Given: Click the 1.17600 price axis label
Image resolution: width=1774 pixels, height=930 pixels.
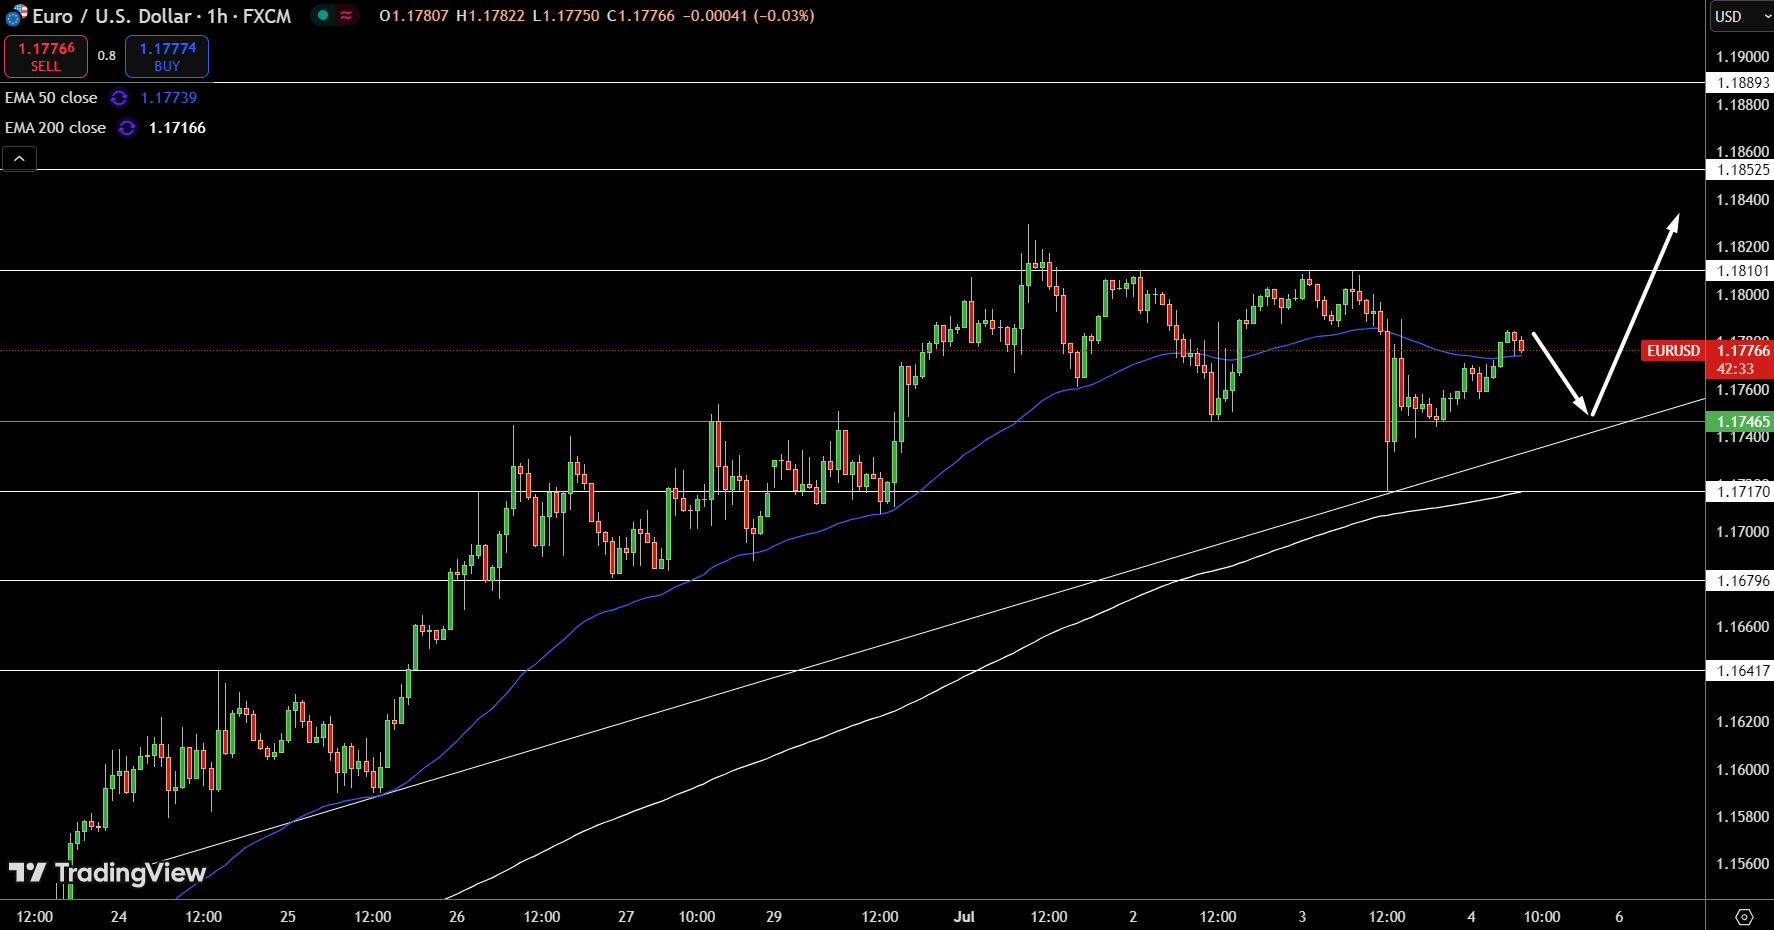Looking at the screenshot, I should click(x=1742, y=390).
